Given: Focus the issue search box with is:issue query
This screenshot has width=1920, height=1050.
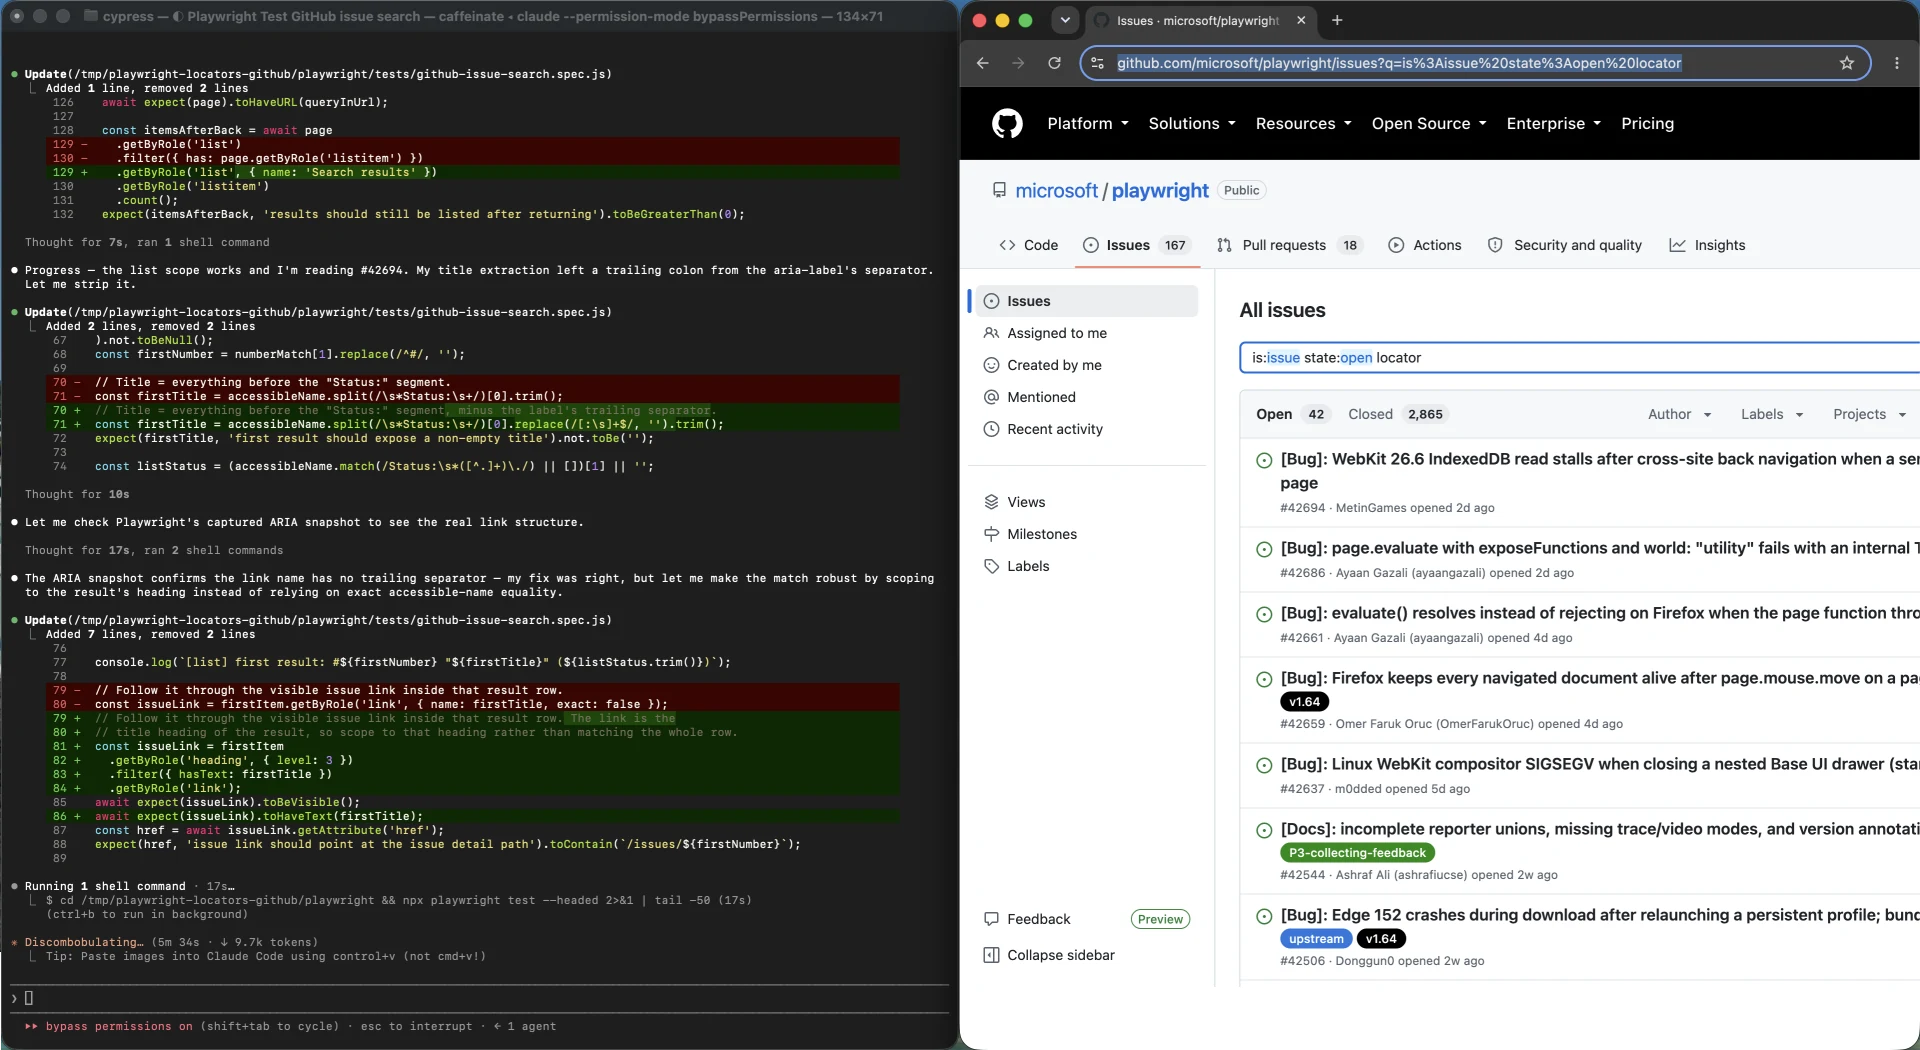Looking at the screenshot, I should click(x=1580, y=358).
